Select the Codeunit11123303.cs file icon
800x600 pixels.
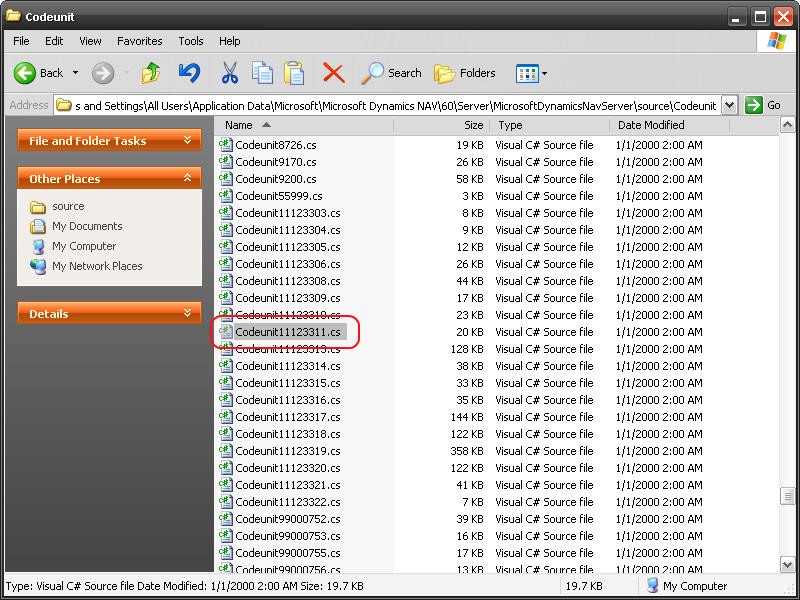point(226,213)
